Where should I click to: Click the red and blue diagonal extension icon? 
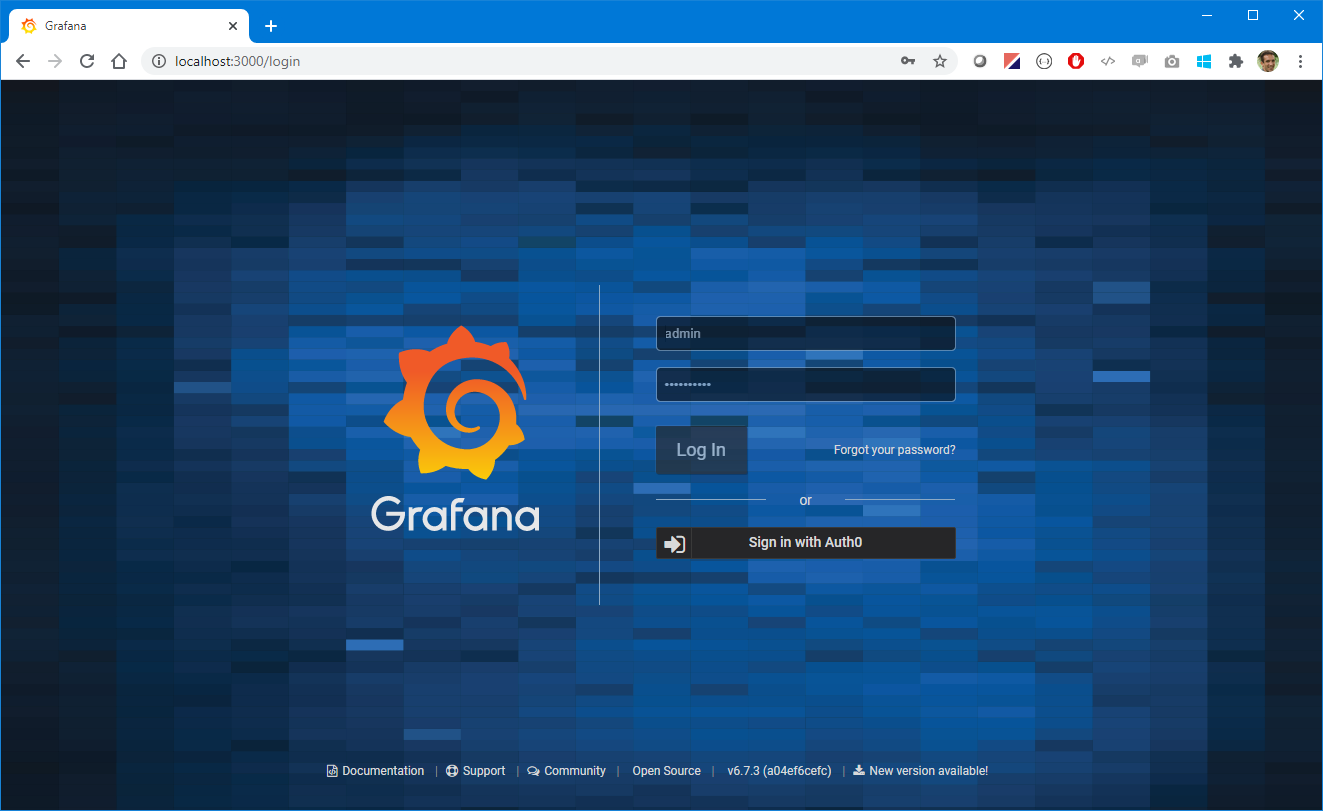click(1012, 61)
